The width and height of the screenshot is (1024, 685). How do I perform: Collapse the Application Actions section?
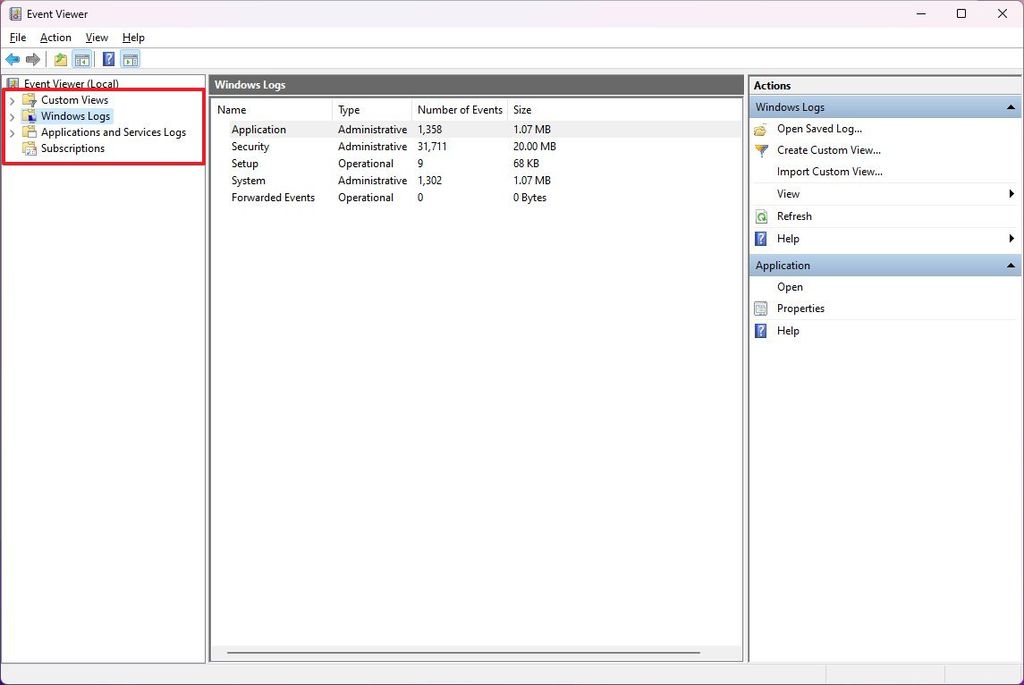coord(1010,265)
